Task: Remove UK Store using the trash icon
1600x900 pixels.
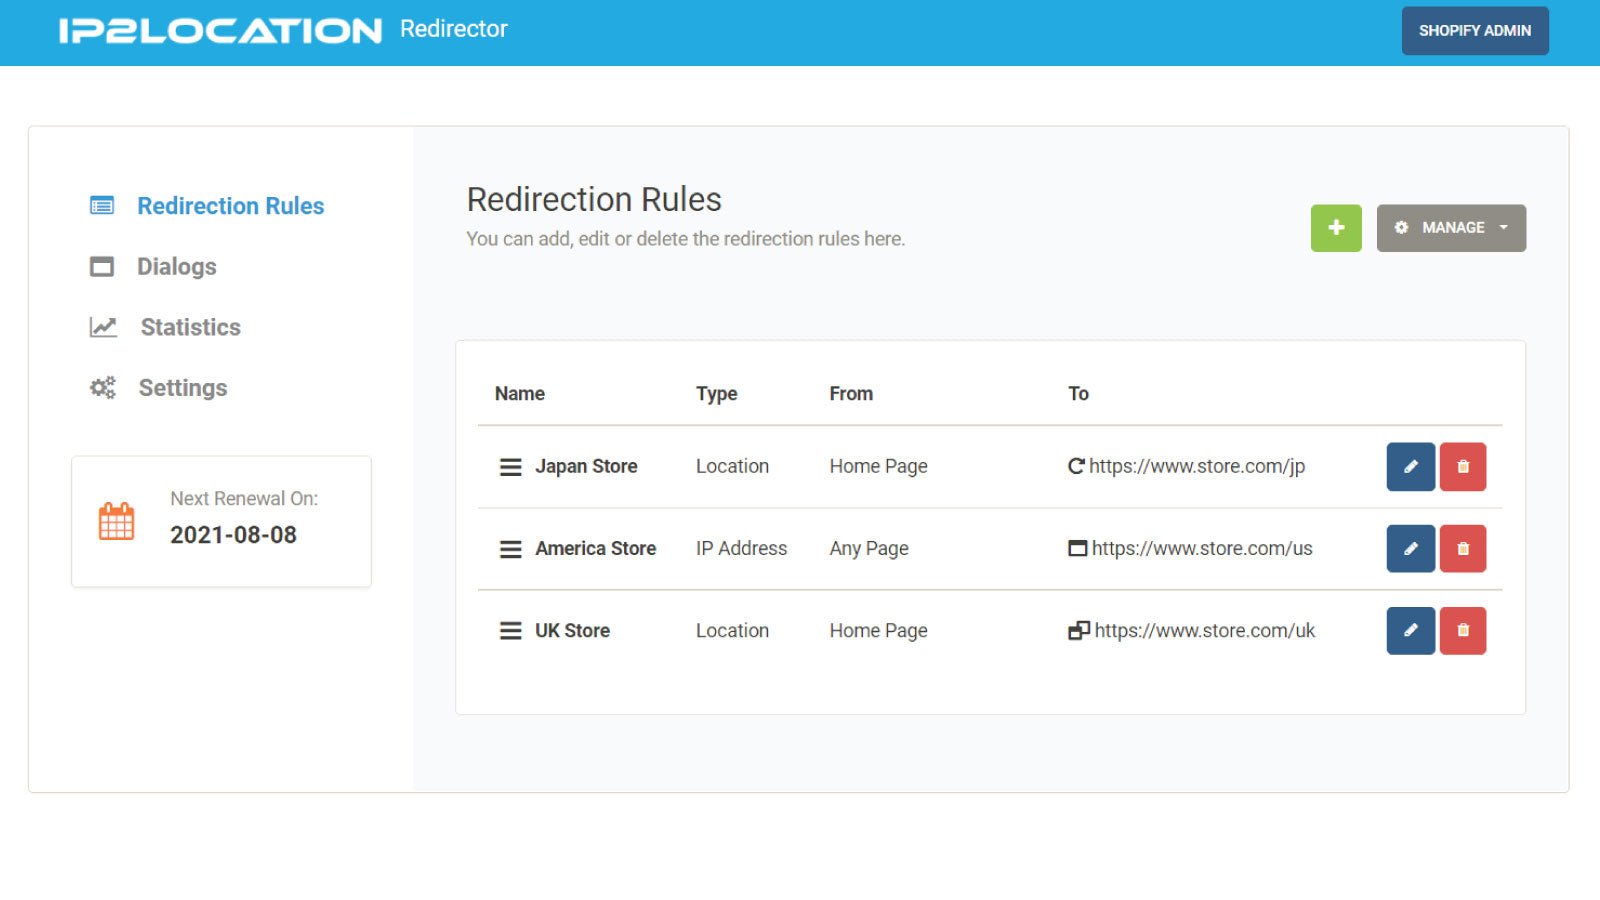Action: pyautogui.click(x=1462, y=630)
